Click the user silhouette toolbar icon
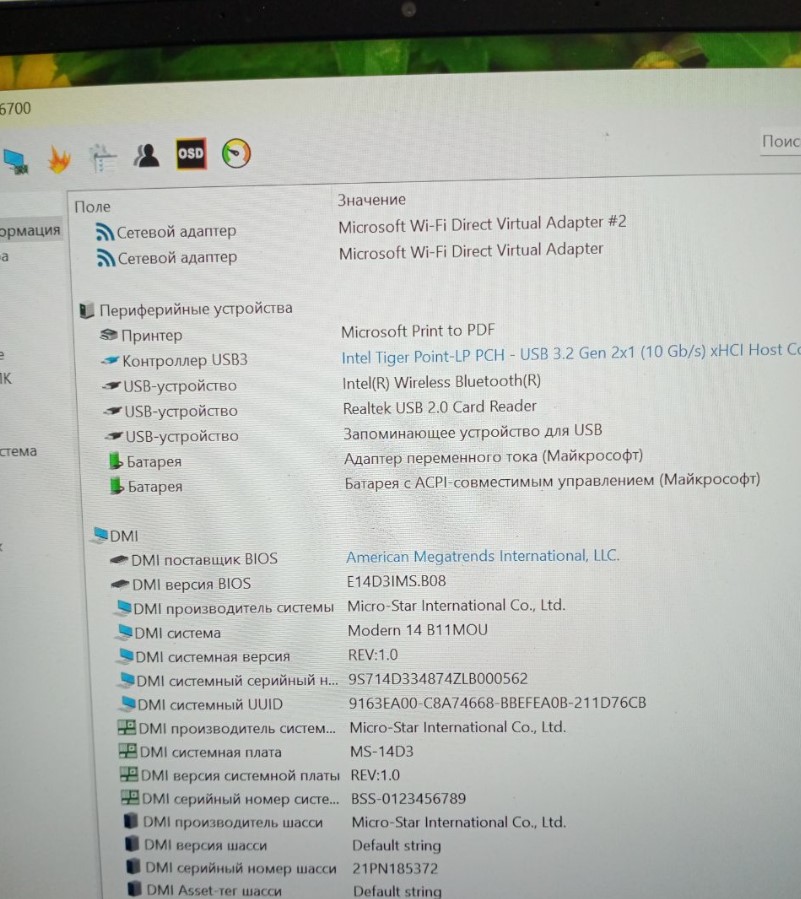This screenshot has height=899, width=801. point(147,155)
